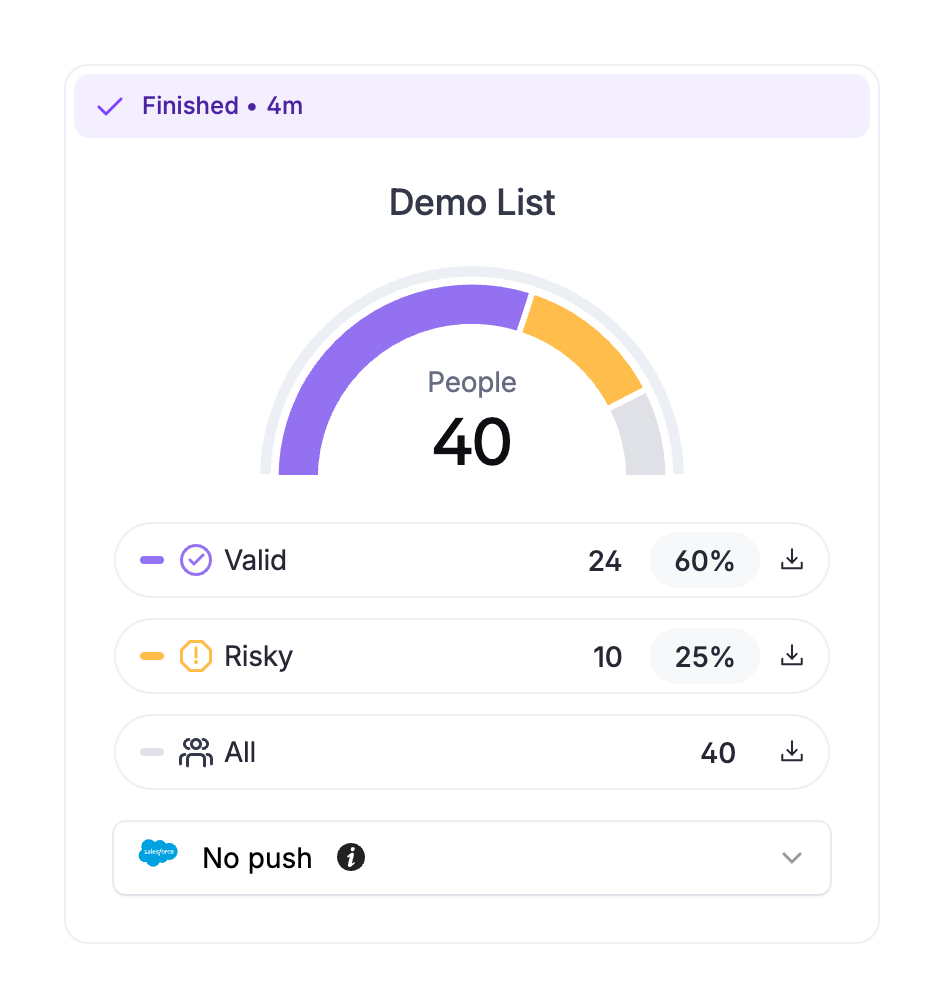Open the Valid results row

400,560
